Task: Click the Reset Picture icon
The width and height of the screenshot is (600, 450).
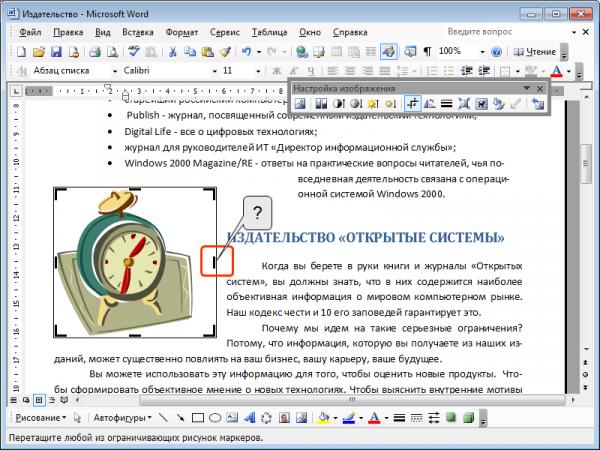Action: 538,103
